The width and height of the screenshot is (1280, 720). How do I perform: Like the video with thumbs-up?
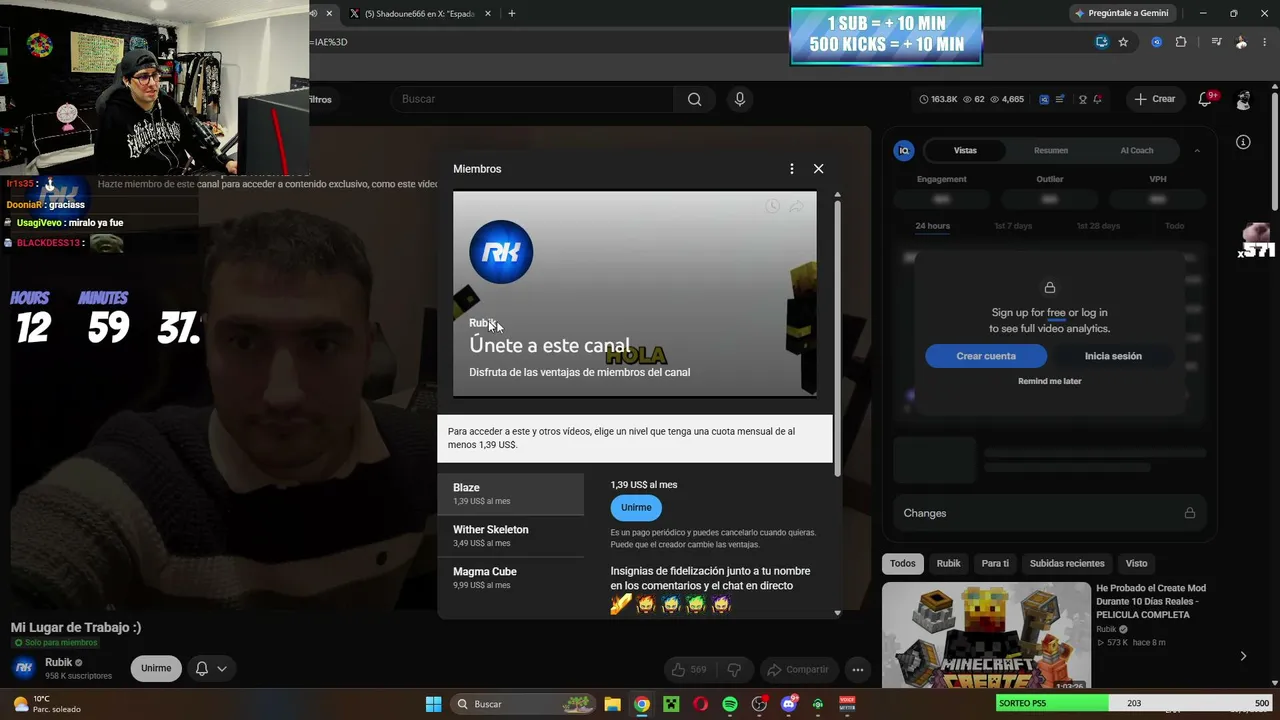[x=688, y=669]
